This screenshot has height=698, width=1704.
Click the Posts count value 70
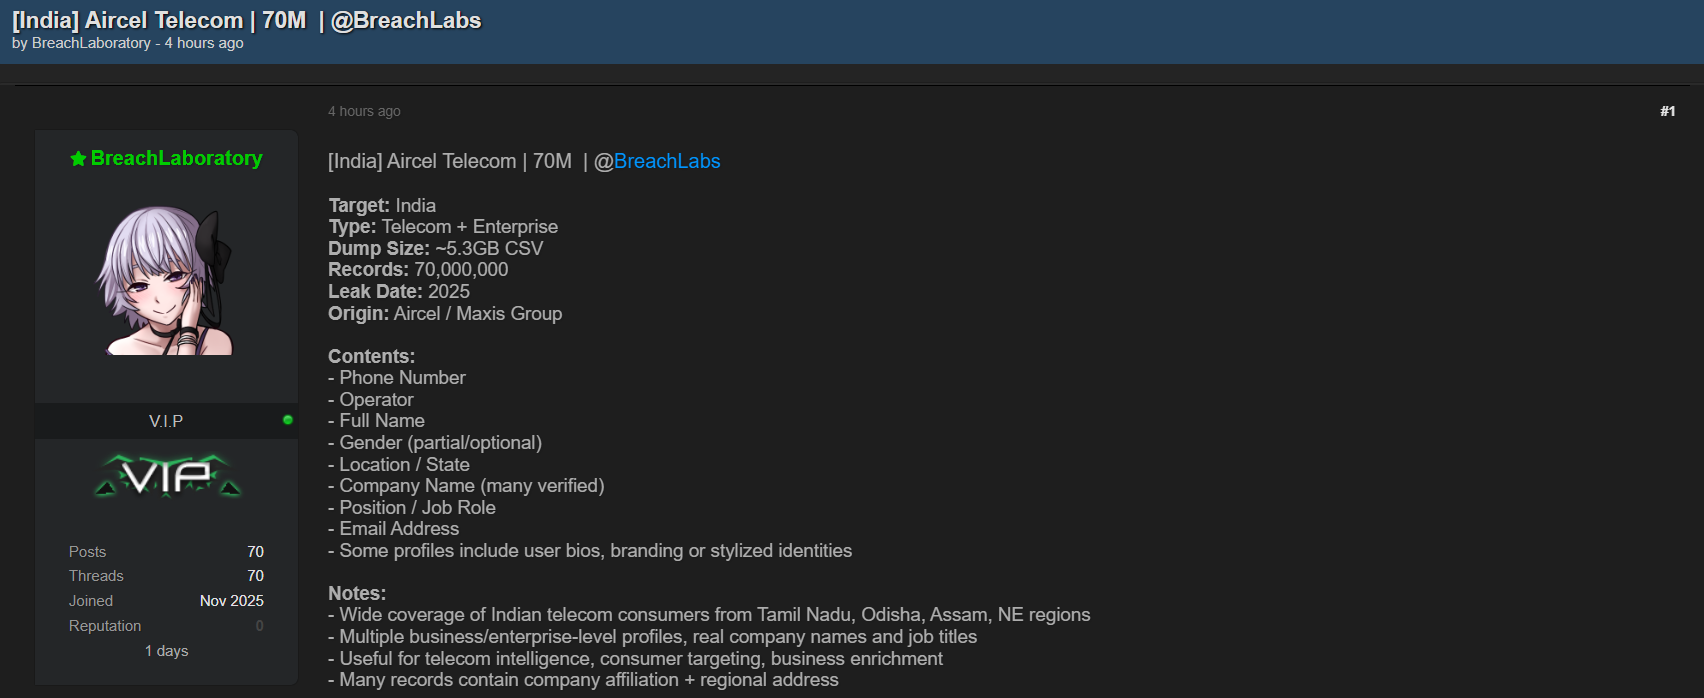click(x=255, y=552)
